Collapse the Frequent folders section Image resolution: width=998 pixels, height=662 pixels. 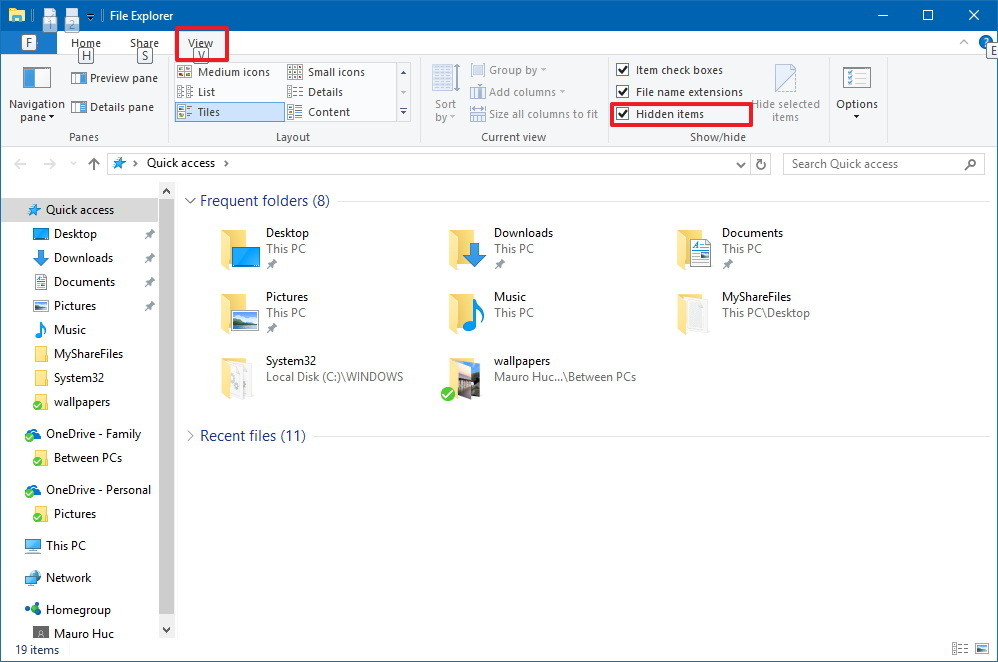190,200
